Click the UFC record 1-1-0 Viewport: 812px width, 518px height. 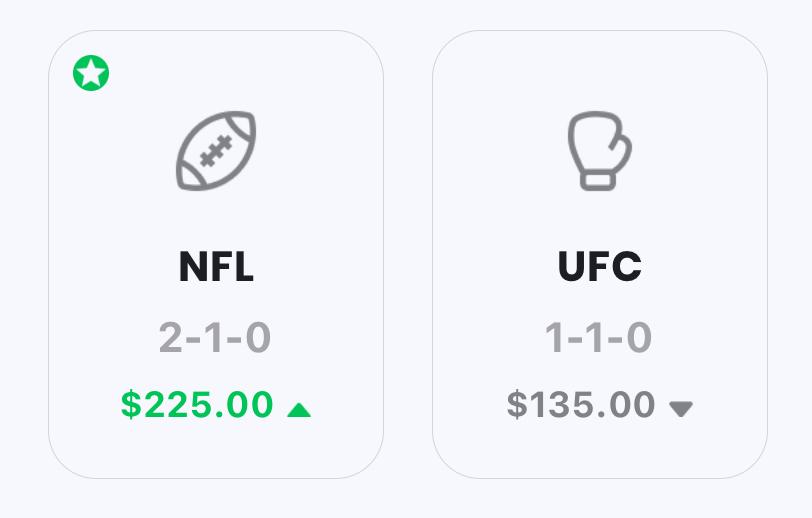pos(599,338)
